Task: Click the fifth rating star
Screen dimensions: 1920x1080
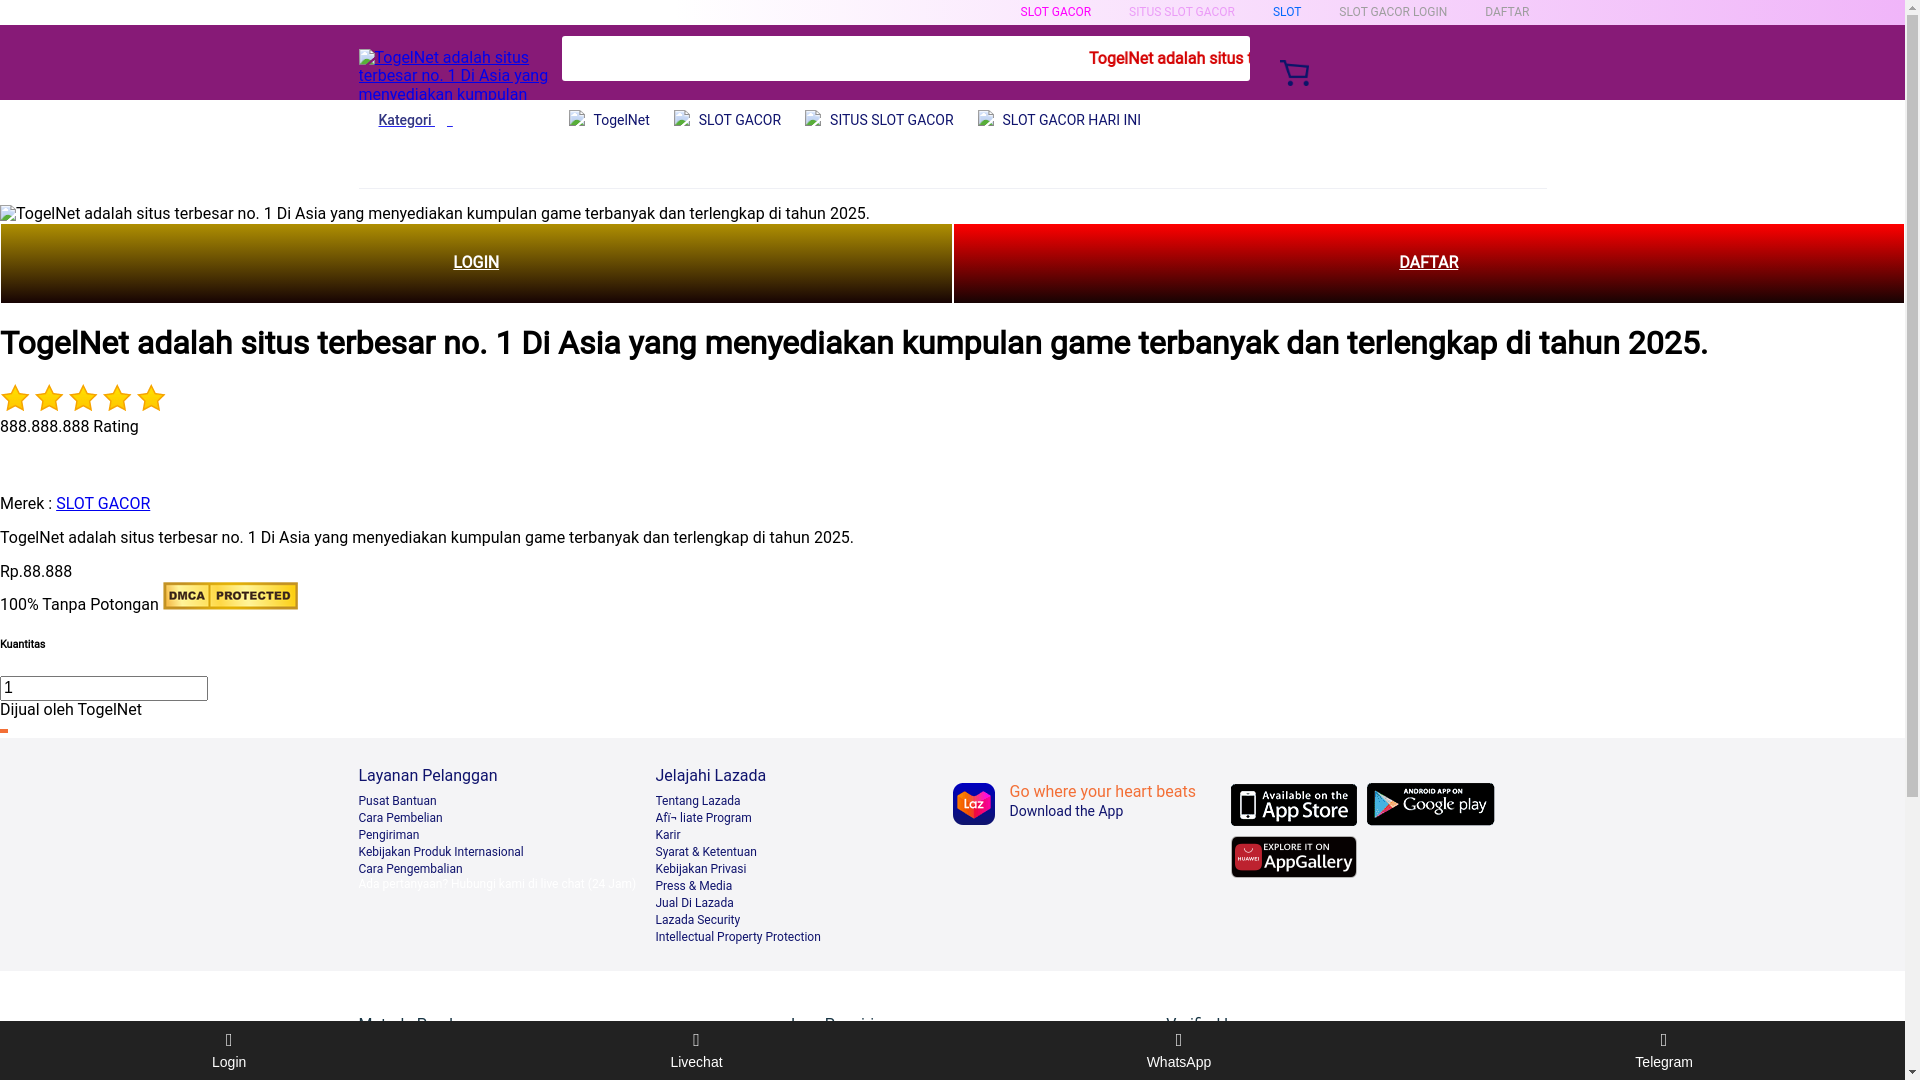Action: tap(151, 398)
